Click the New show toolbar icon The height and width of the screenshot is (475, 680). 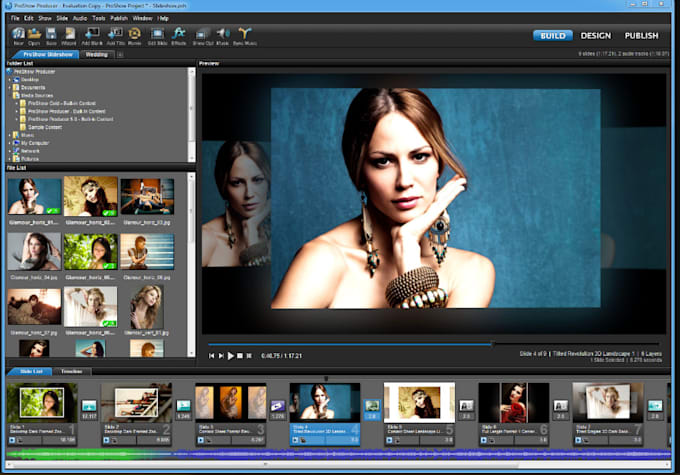pos(18,34)
